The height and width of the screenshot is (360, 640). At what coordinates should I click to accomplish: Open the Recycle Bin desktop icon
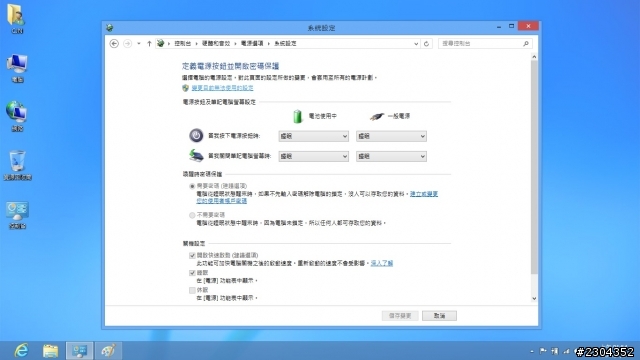17,165
